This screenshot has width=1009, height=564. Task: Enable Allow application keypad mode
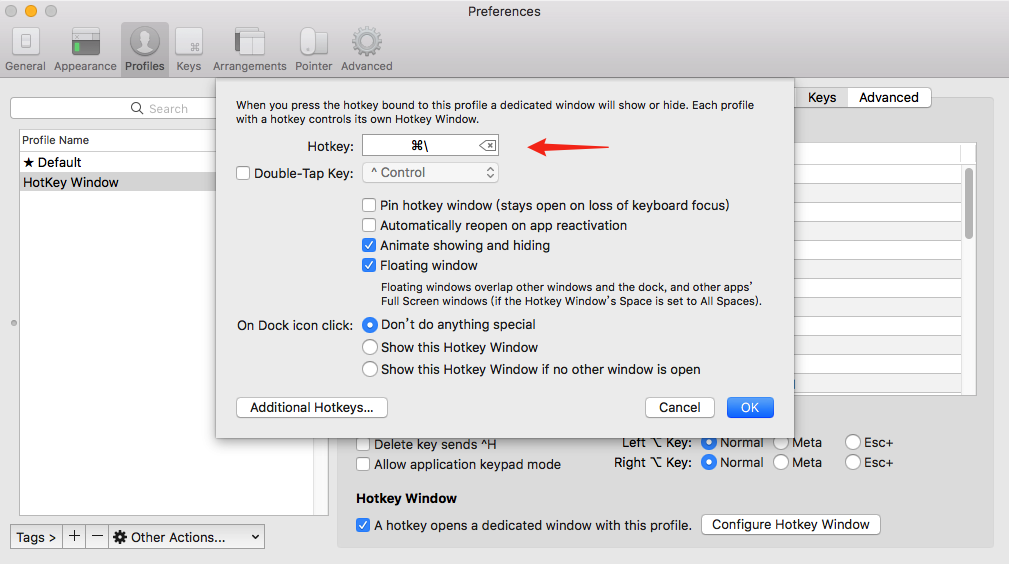point(363,464)
